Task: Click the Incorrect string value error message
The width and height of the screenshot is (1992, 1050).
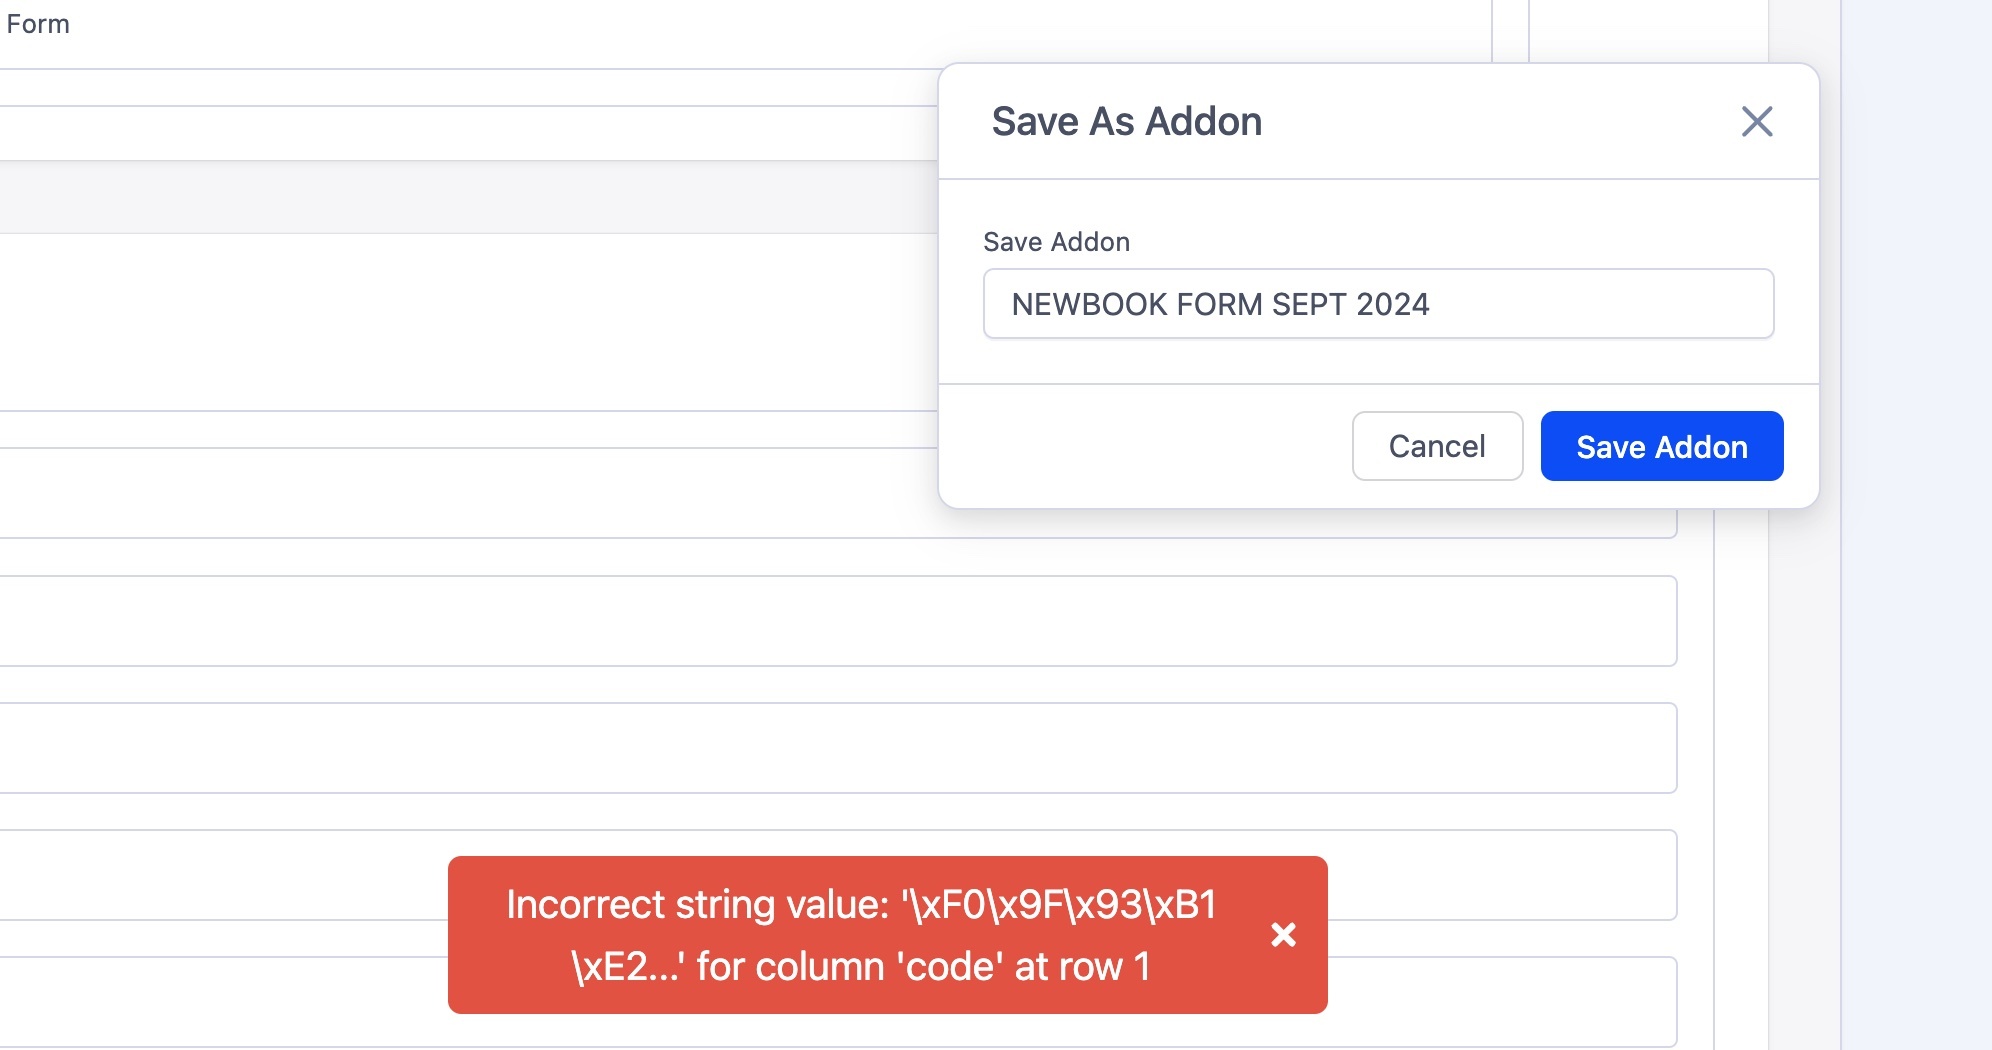Action: (x=860, y=935)
